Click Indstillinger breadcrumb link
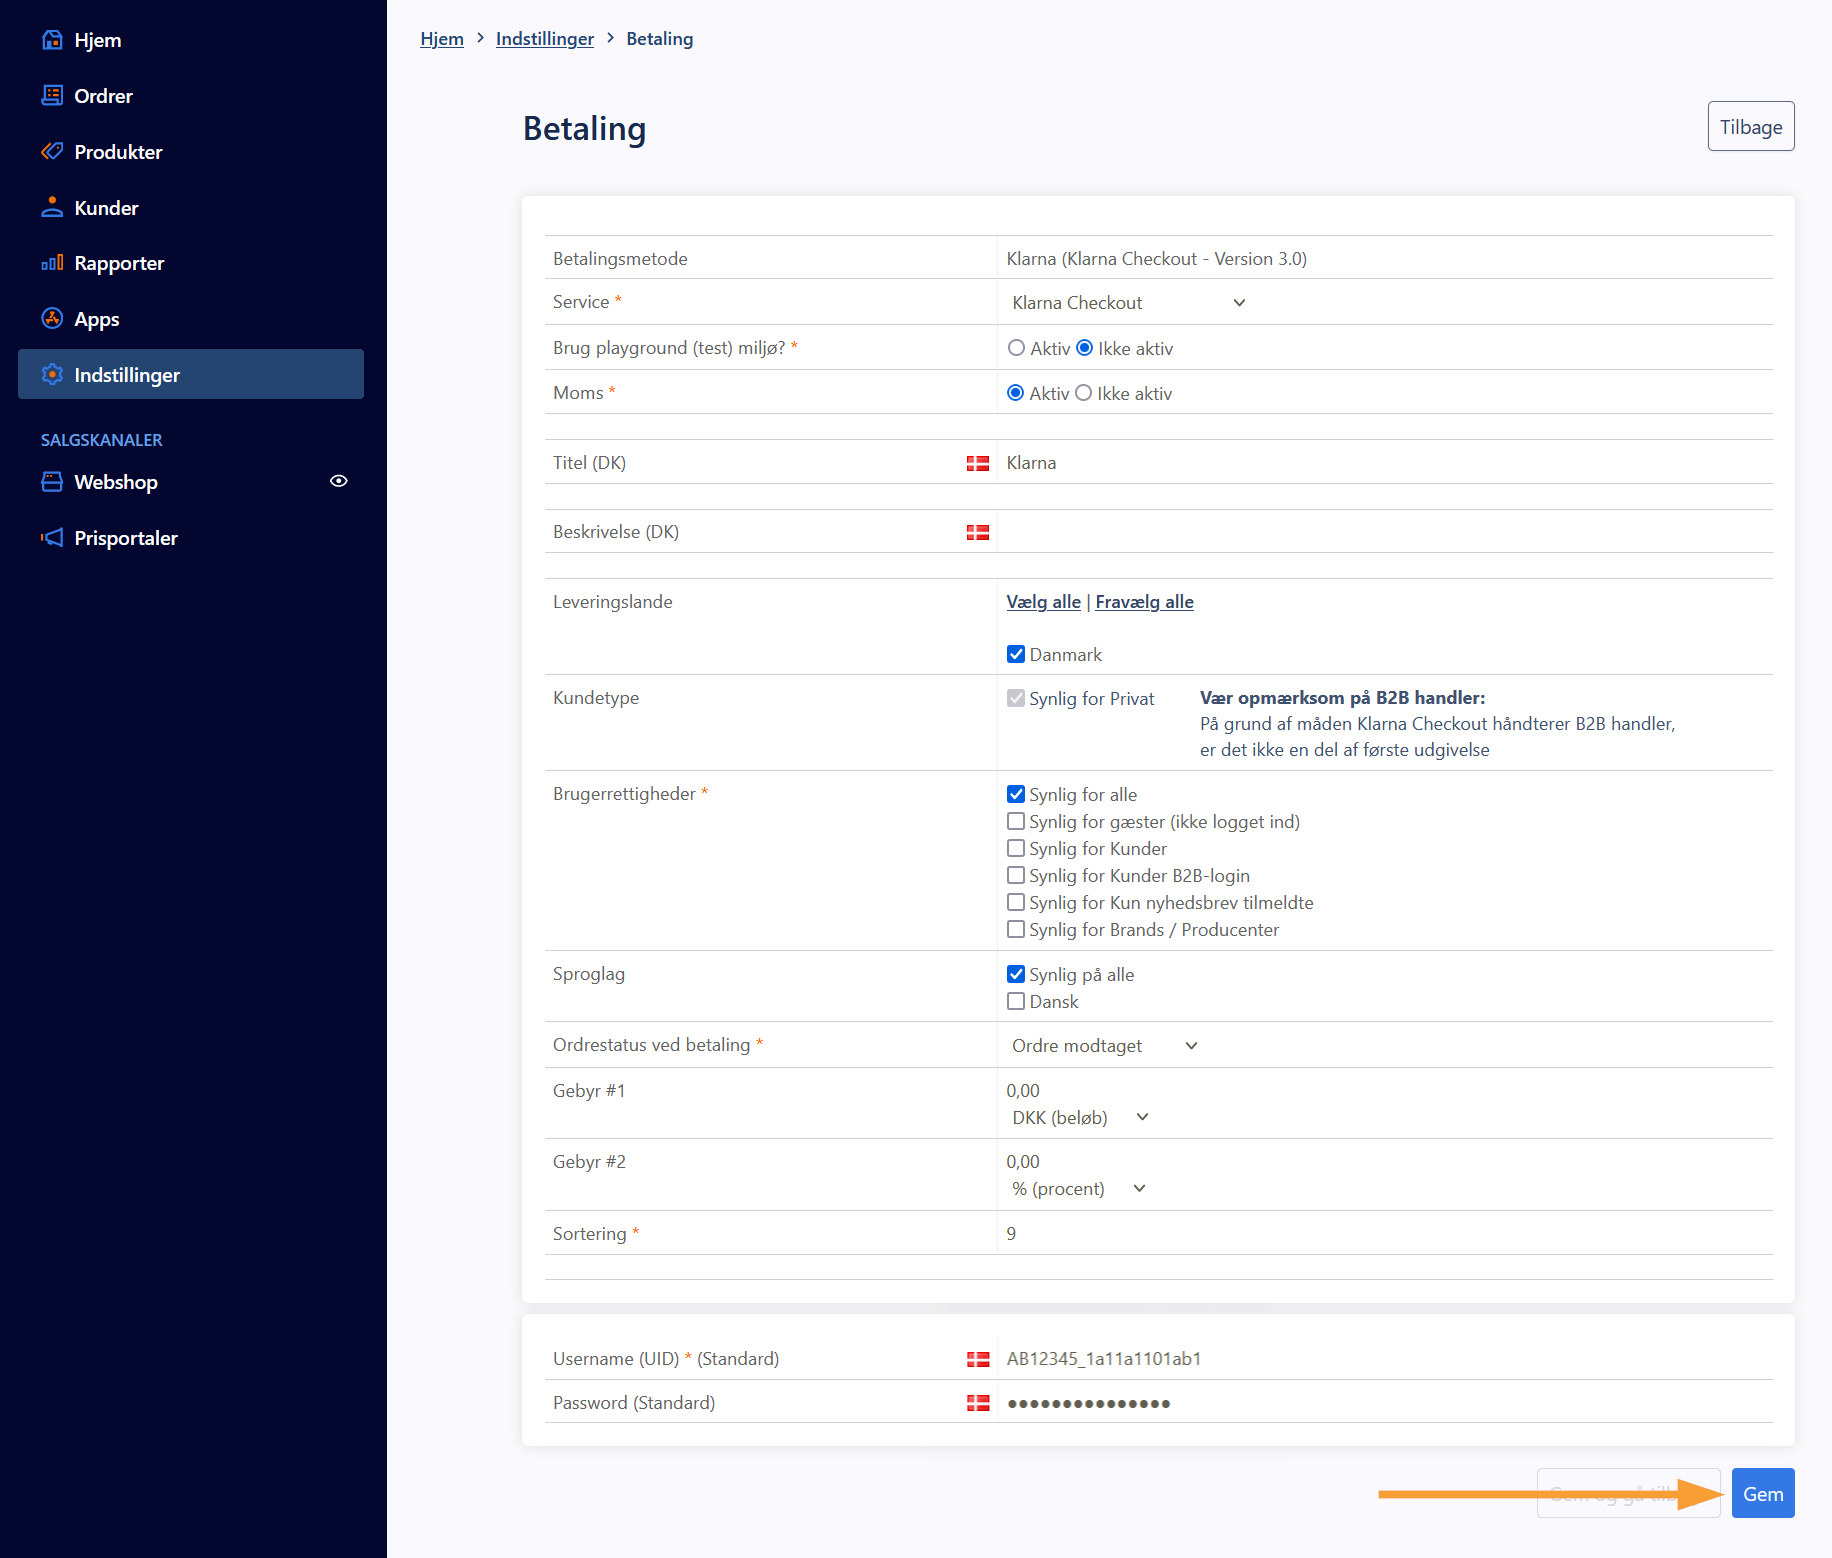The height and width of the screenshot is (1558, 1832). point(545,38)
